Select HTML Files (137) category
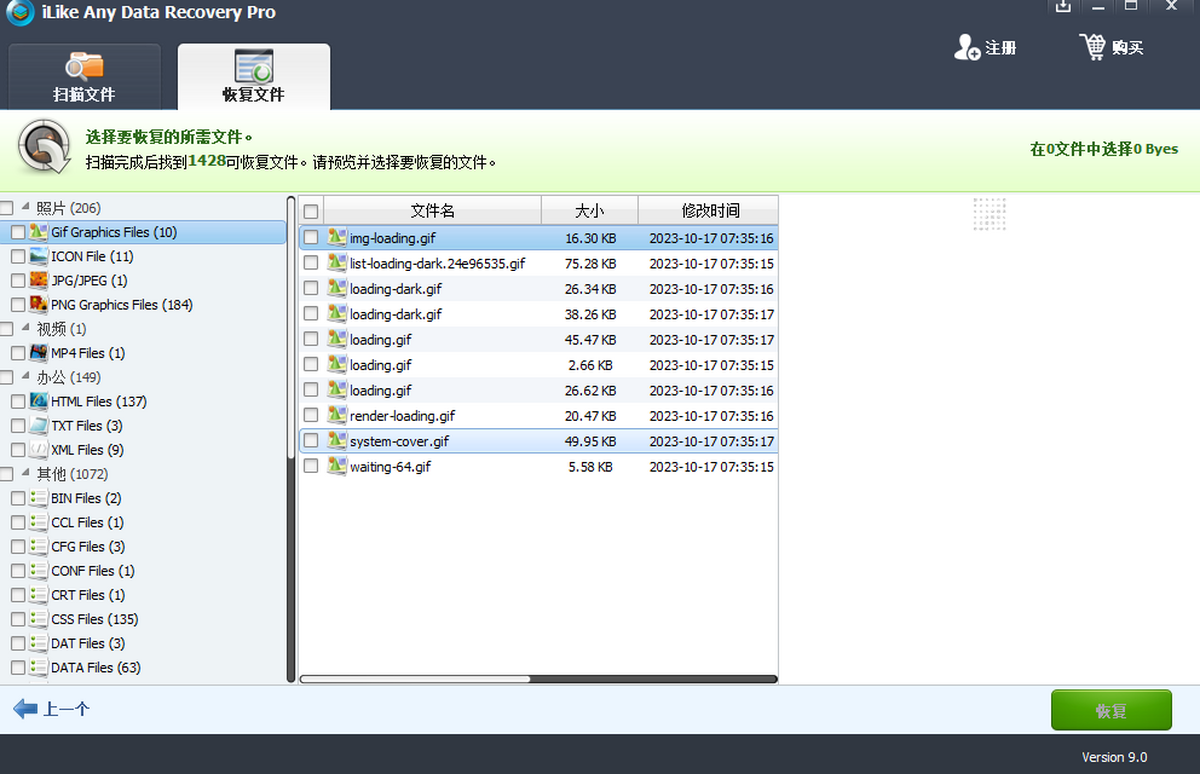The width and height of the screenshot is (1200, 774). click(x=99, y=401)
